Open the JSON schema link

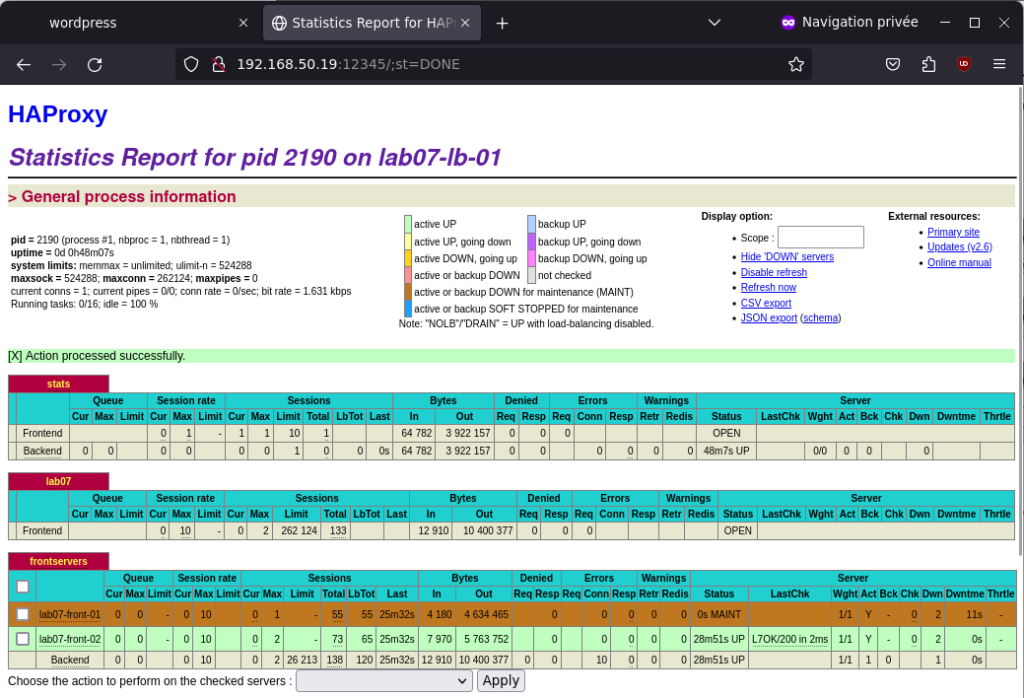pyautogui.click(x=820, y=318)
